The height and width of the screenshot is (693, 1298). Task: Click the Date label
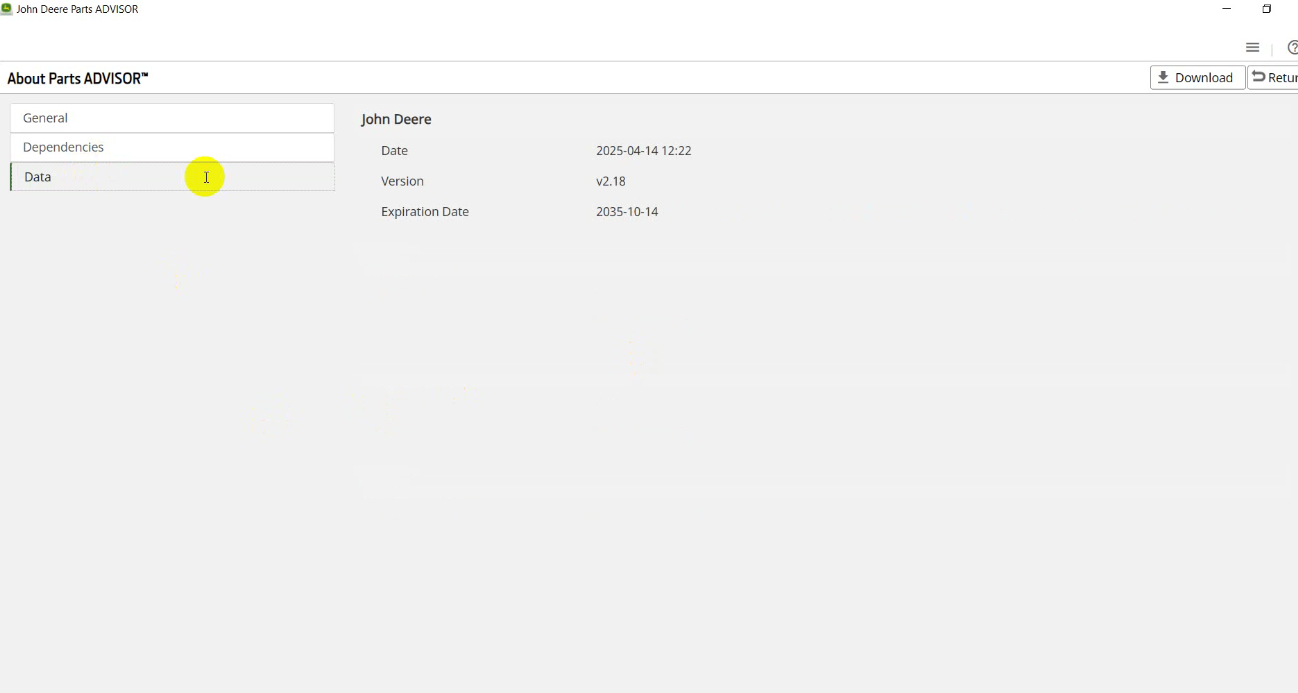point(394,151)
